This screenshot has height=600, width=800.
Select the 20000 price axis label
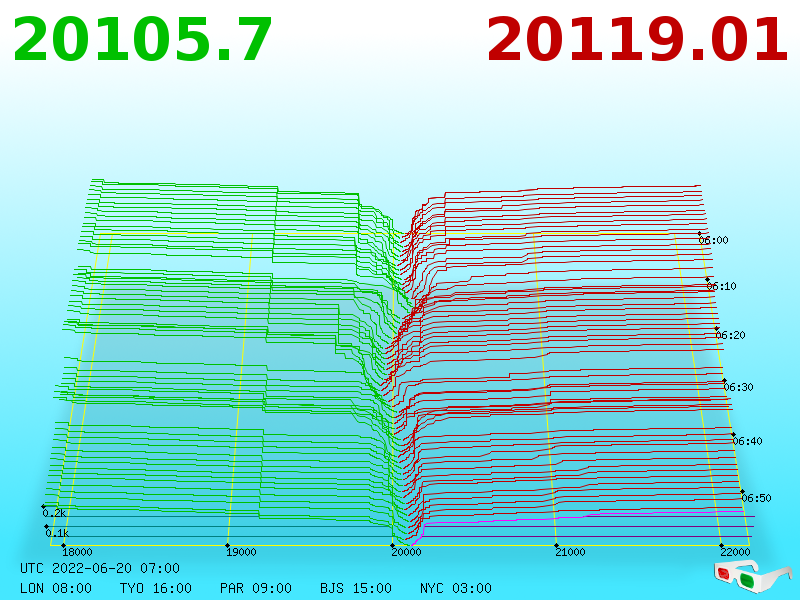pyautogui.click(x=406, y=552)
